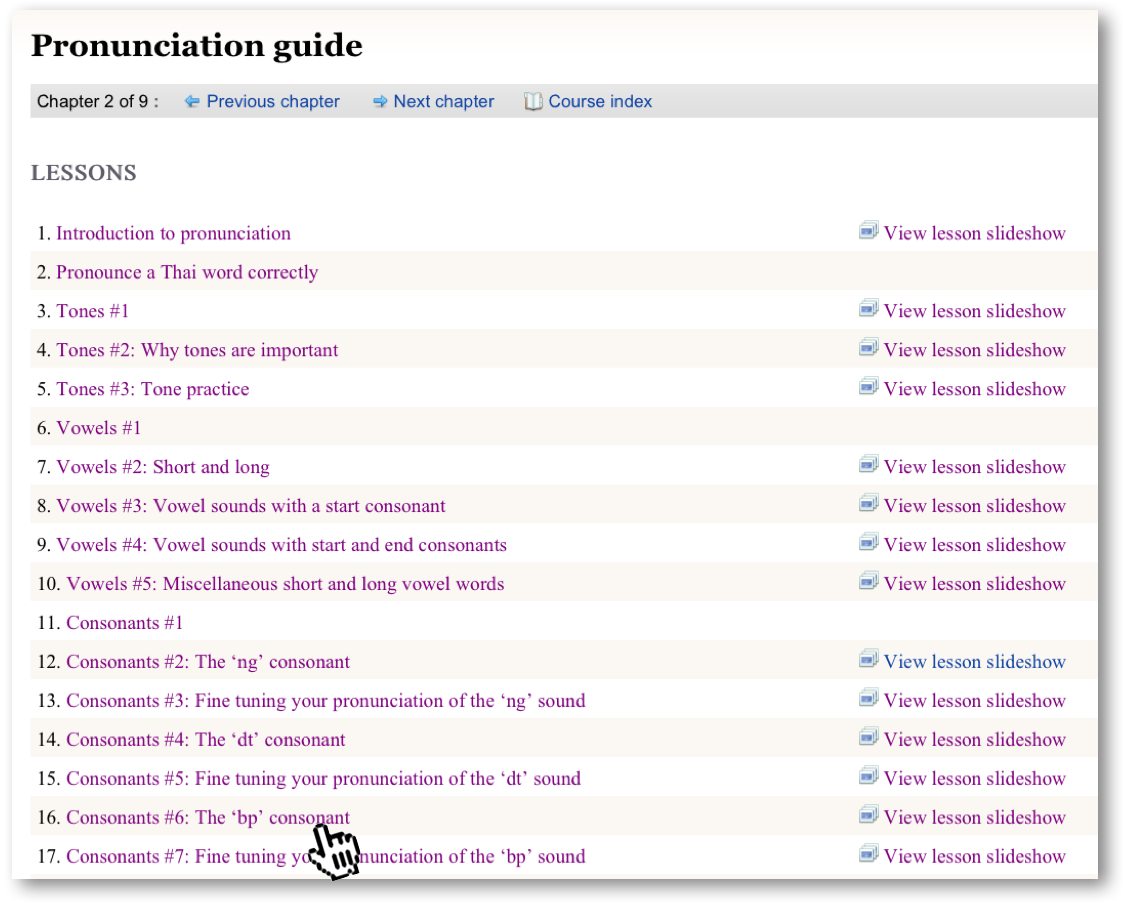
Task: Open lesson Pronounce a Thai word correctly
Action: (187, 272)
